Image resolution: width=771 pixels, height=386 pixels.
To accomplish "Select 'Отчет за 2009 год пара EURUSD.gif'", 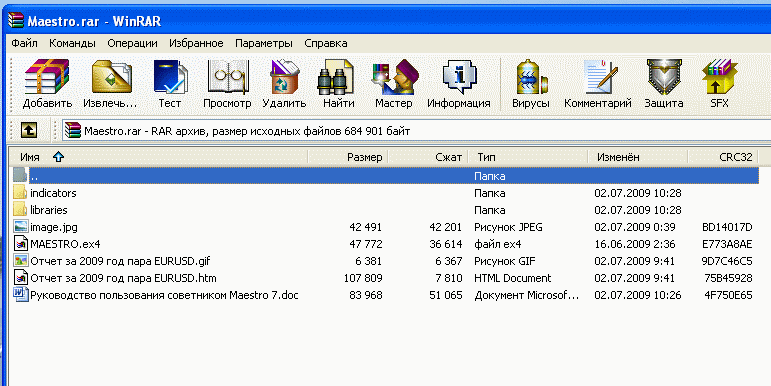I will click(x=120, y=261).
